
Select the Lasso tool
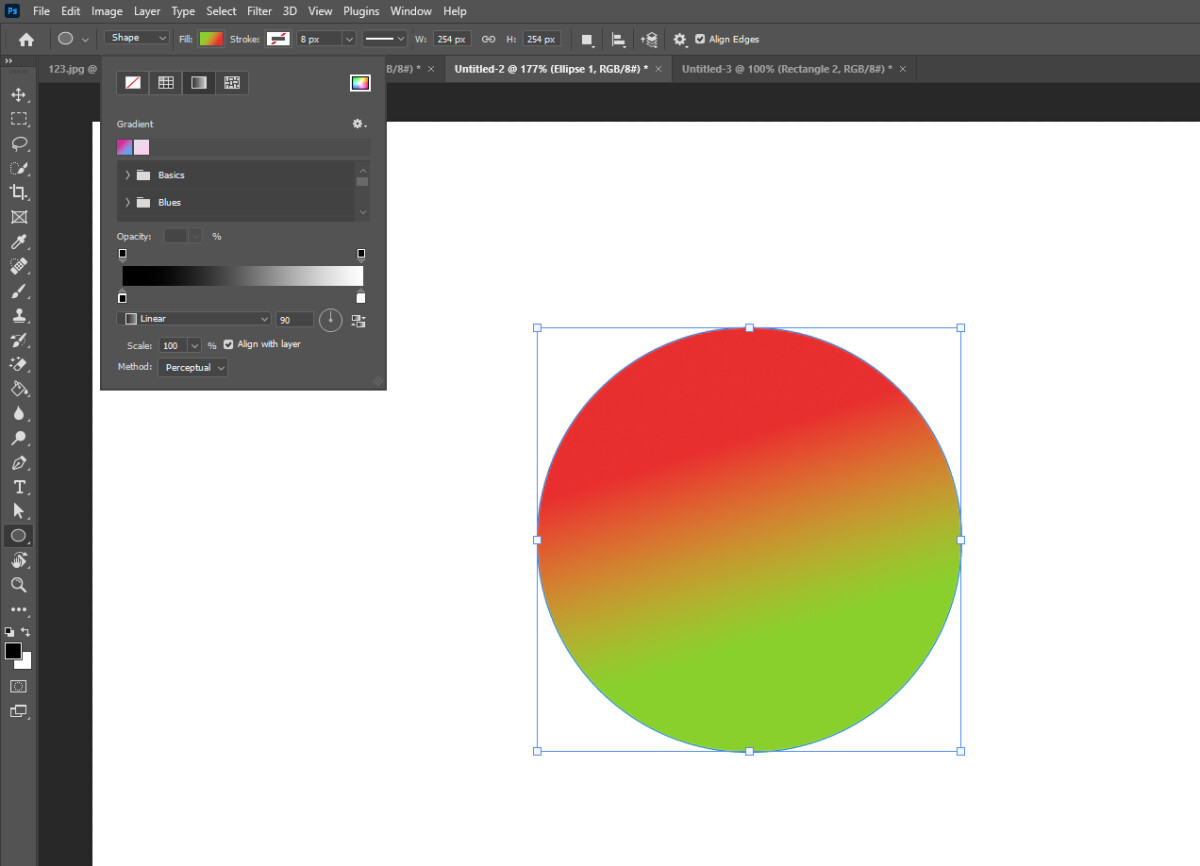18,143
